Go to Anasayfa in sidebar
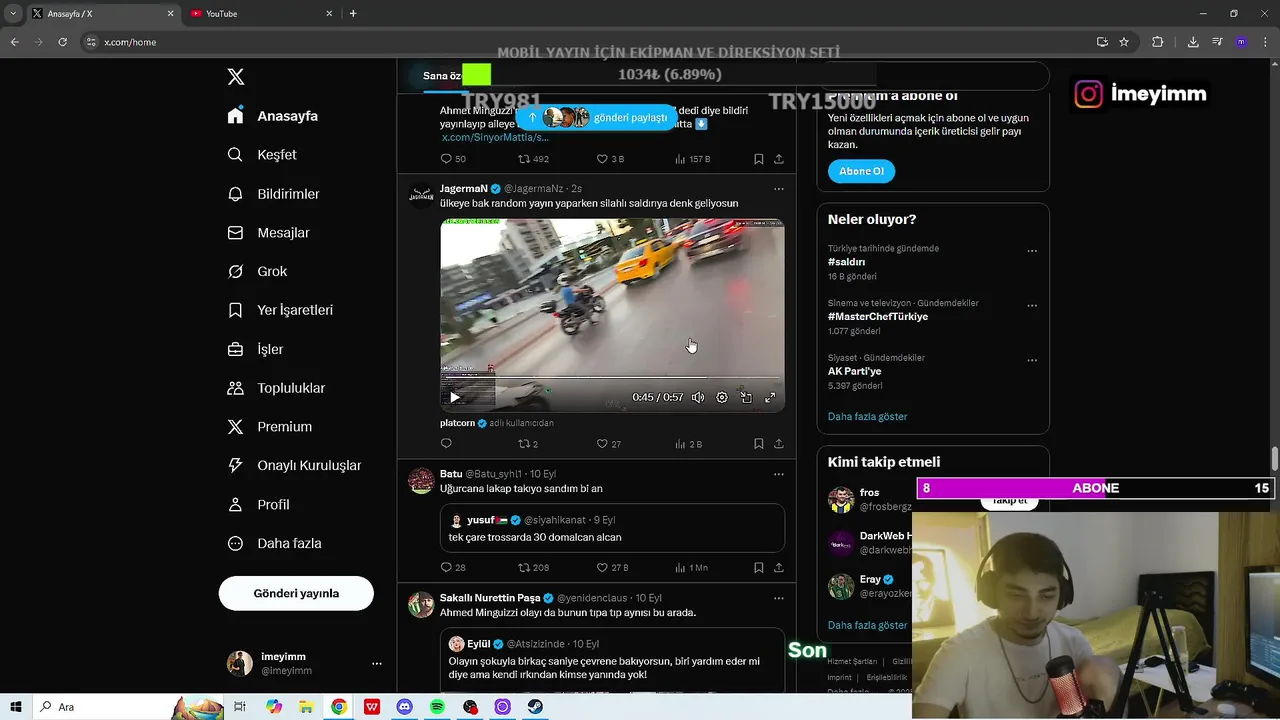 273,116
